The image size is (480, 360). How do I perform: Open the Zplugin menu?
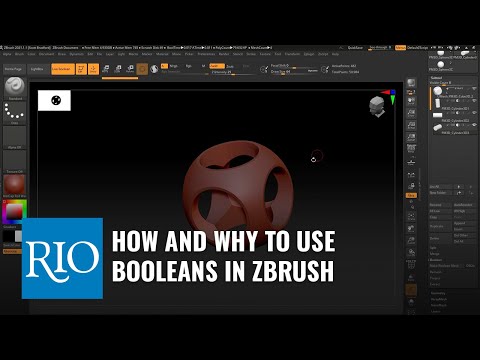(x=309, y=54)
